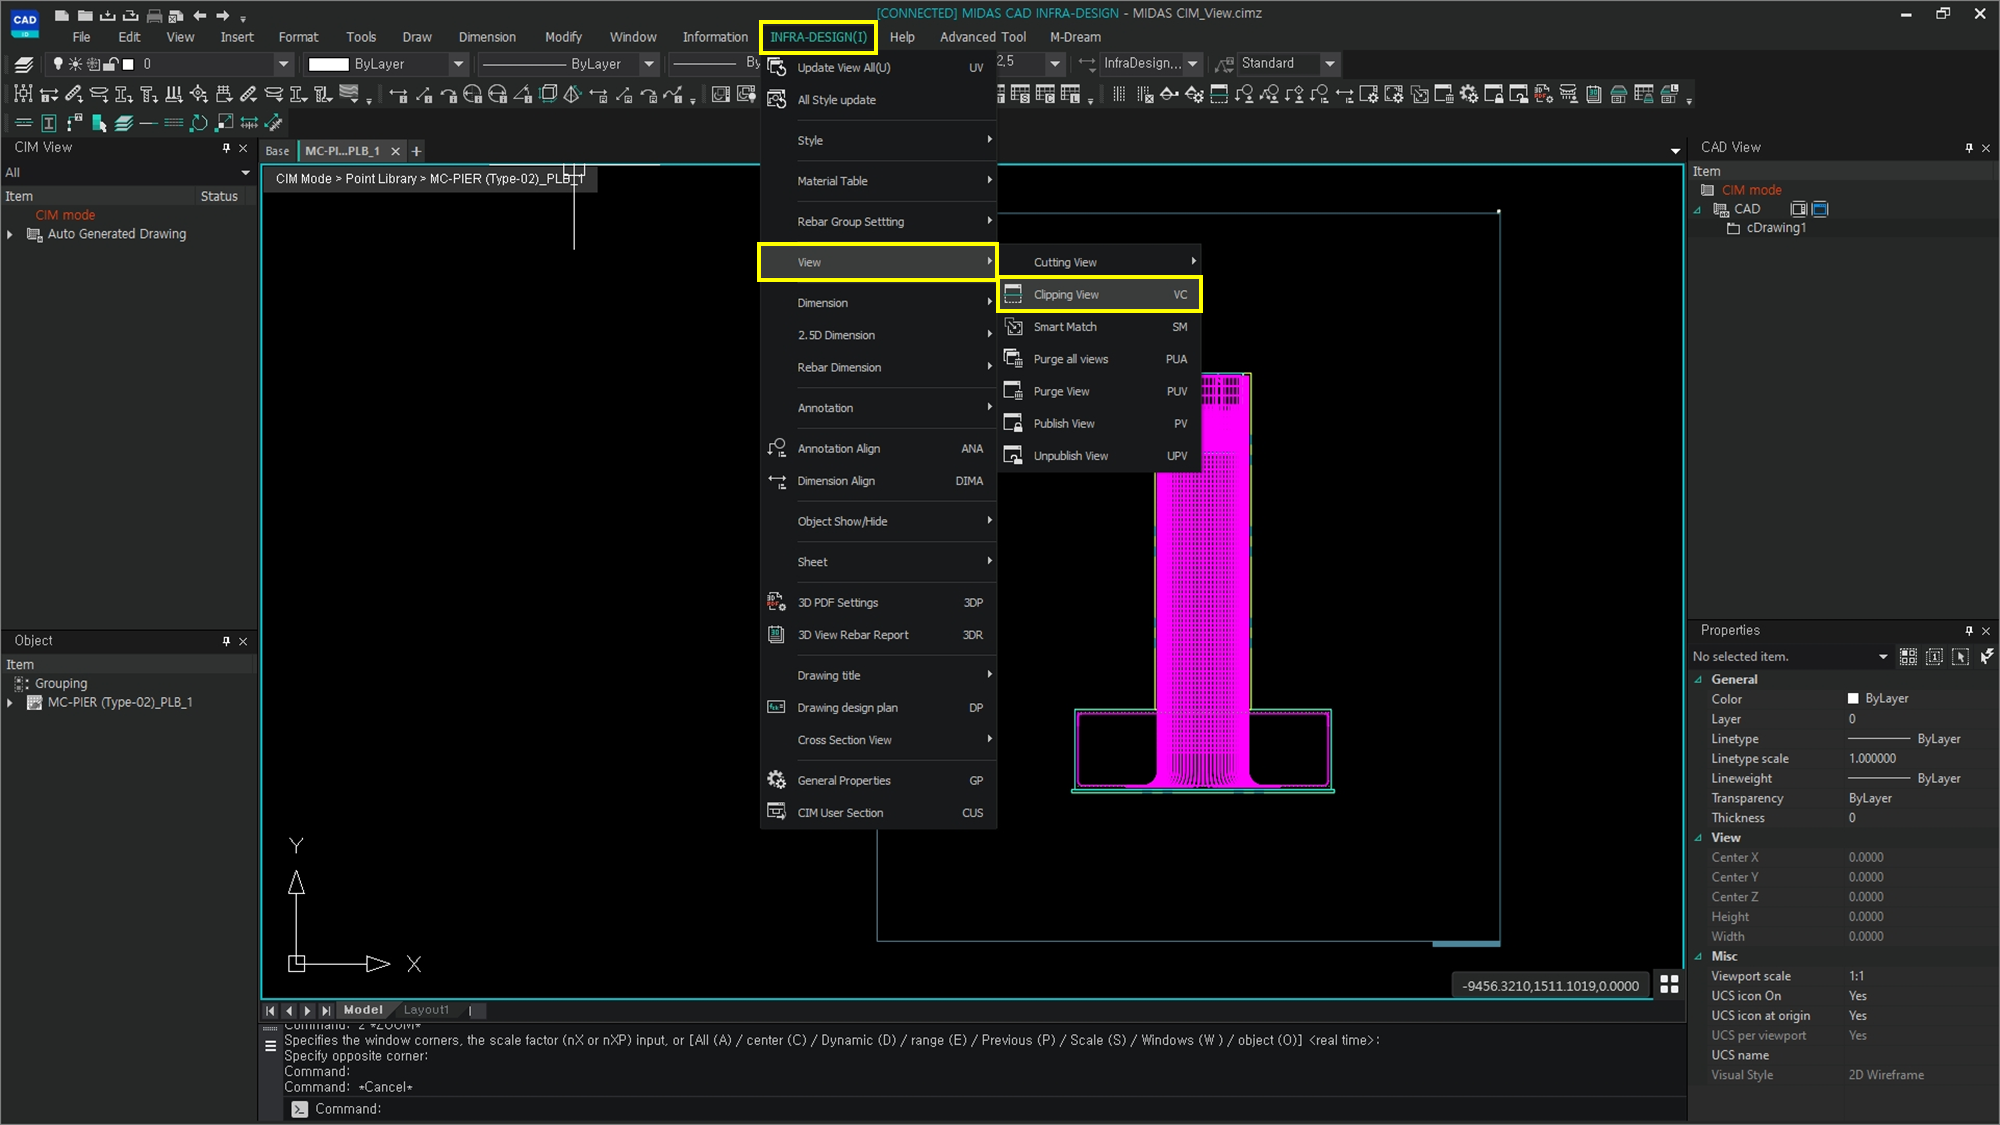Expand the Auto Generated Drawing tree node
Image resolution: width=2000 pixels, height=1125 pixels.
tap(10, 234)
